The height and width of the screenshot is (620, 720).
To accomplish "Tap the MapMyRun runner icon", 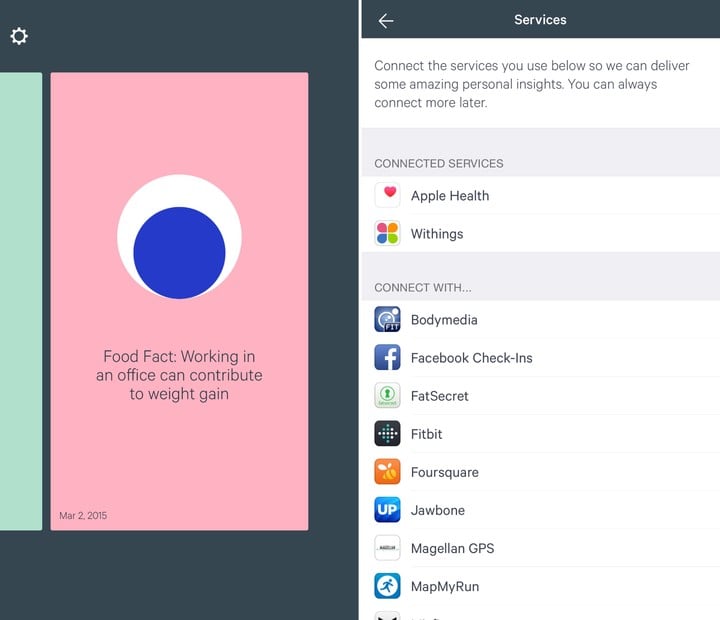I will point(387,586).
